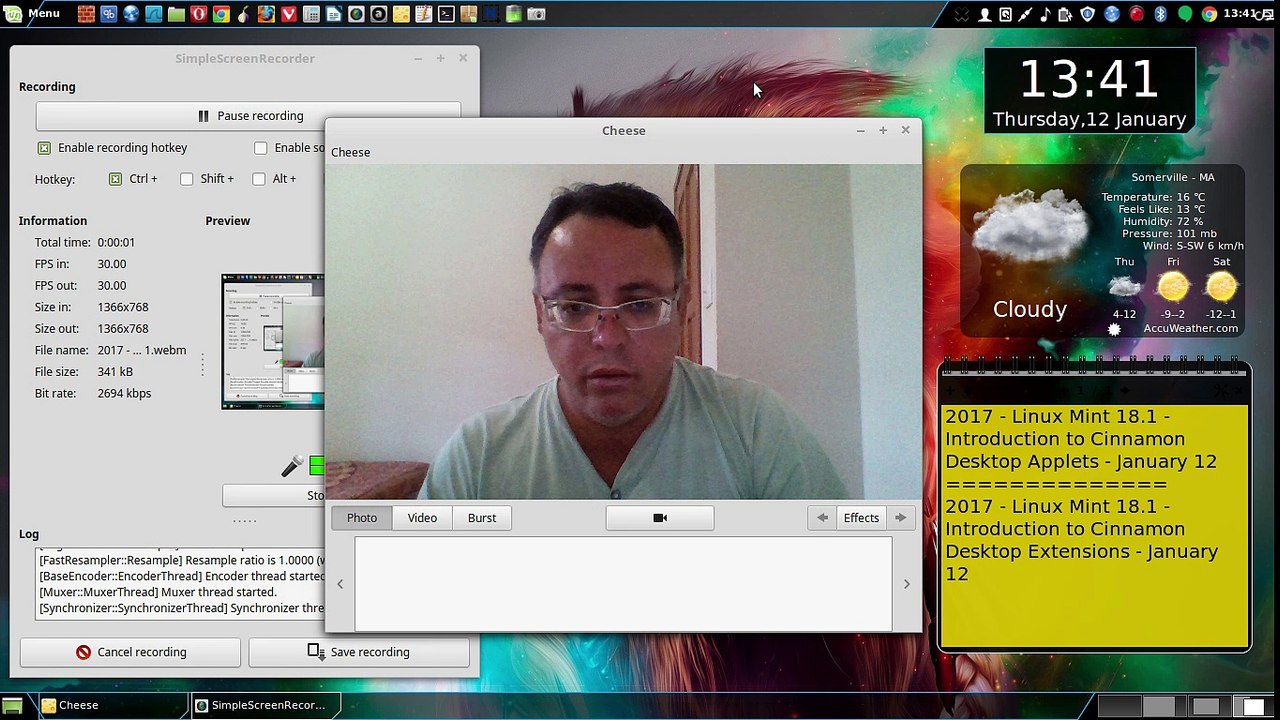Open the user applet in system tray
The image size is (1280, 720).
pos(985,14)
